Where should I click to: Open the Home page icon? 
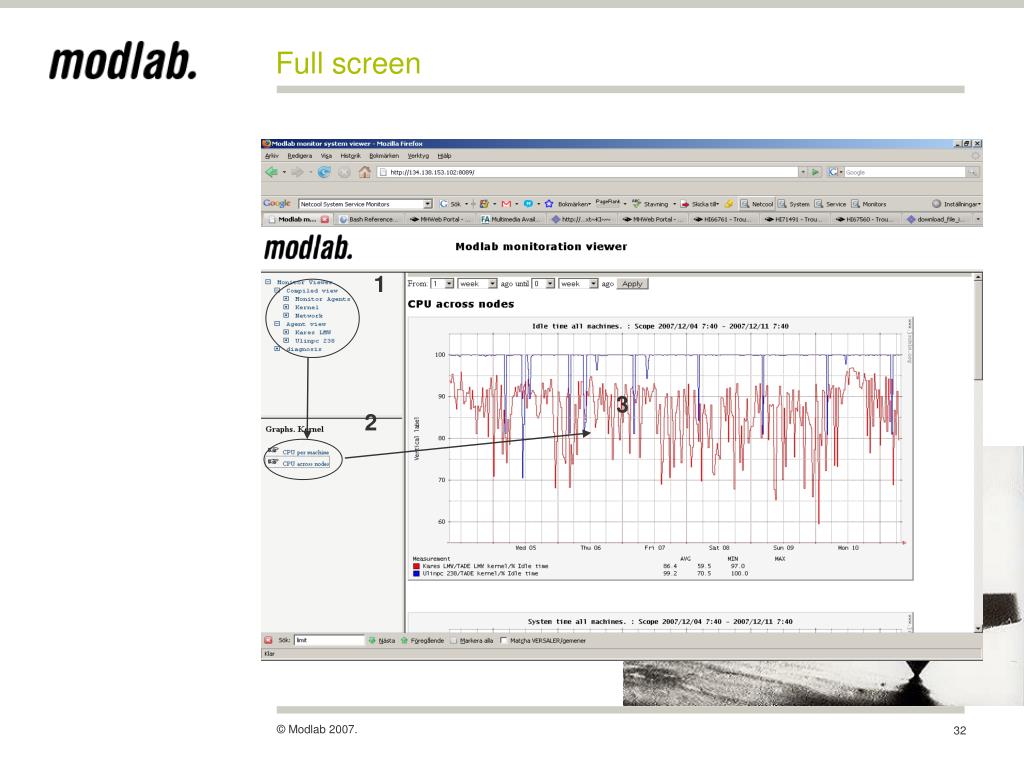(364, 172)
